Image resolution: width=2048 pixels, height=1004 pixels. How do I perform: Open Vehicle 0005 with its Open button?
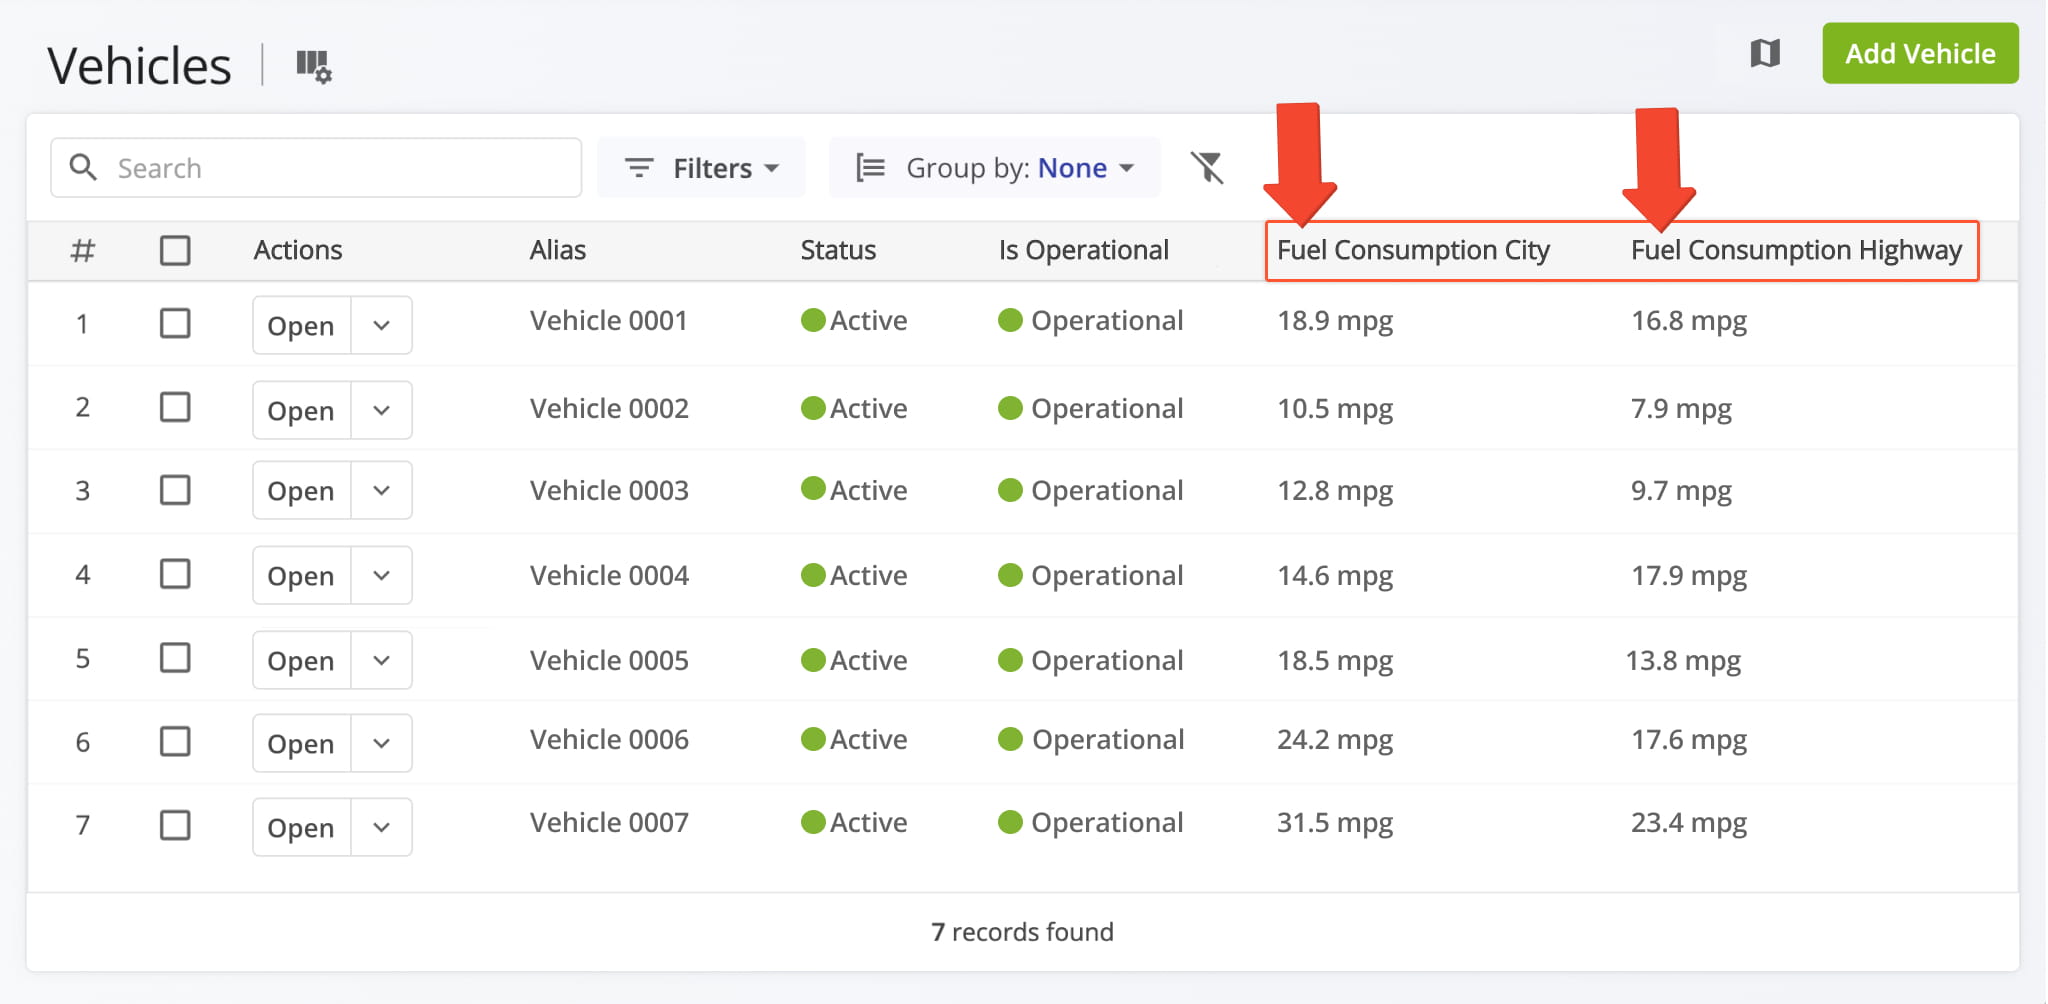[301, 660]
